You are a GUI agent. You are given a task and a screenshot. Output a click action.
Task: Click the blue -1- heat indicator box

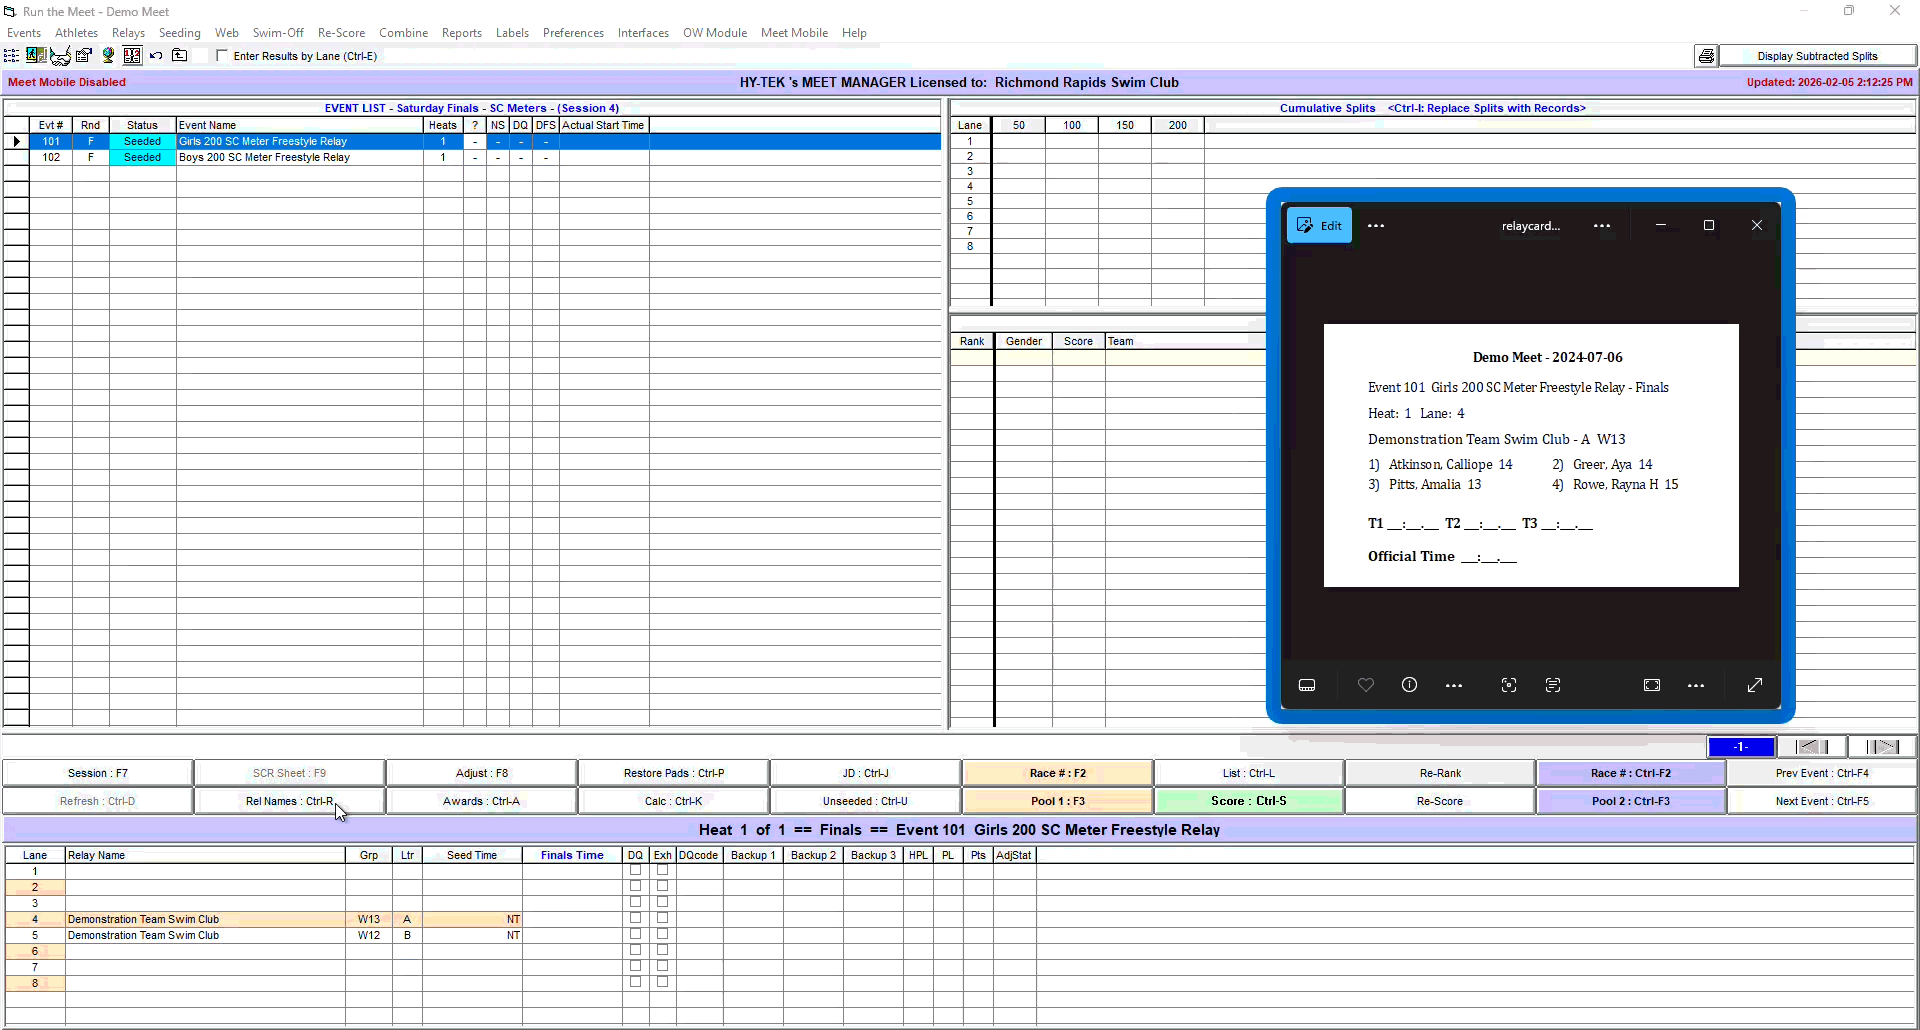coord(1740,747)
